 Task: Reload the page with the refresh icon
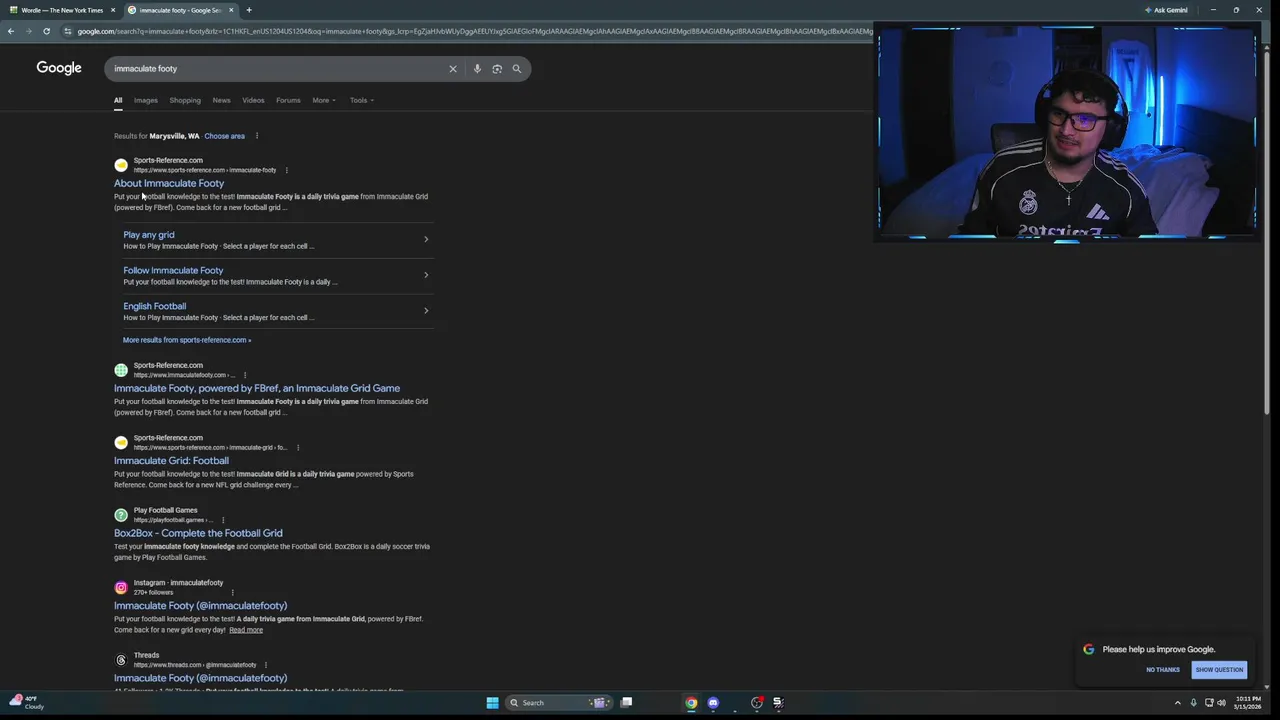46,31
